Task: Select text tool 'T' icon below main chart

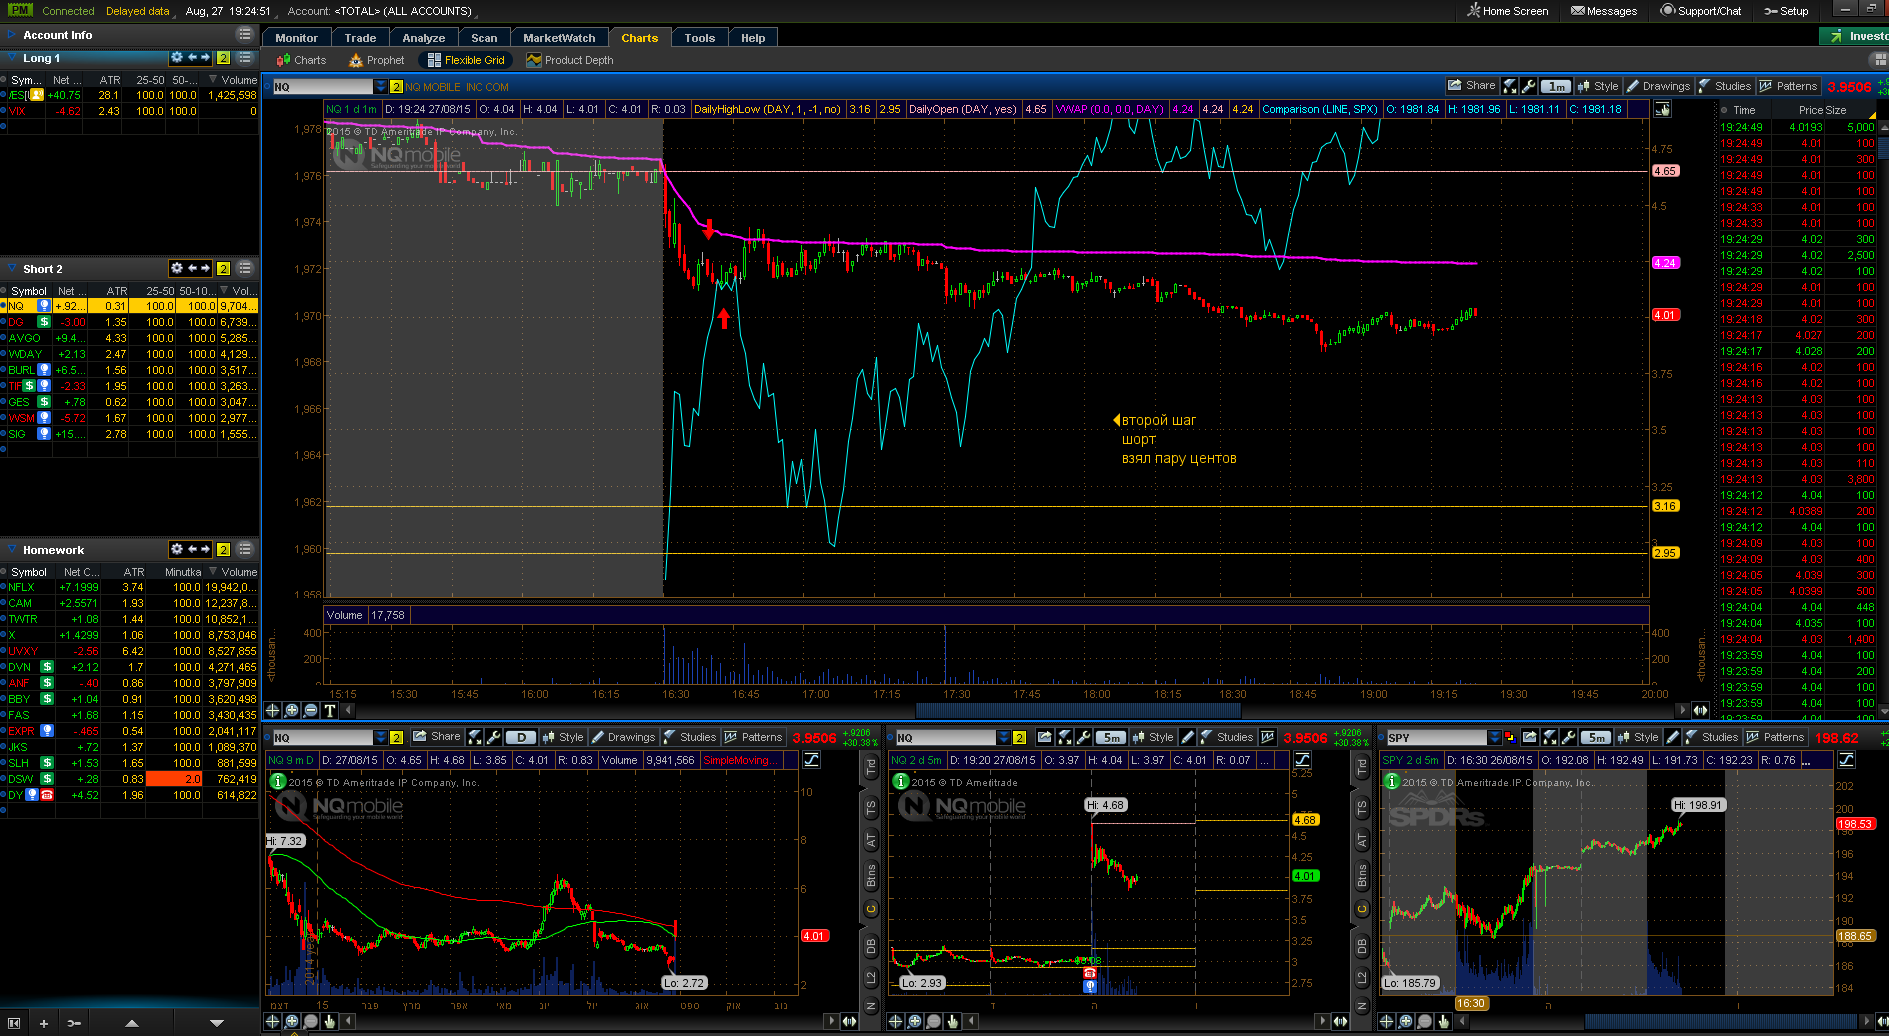Action: [329, 710]
